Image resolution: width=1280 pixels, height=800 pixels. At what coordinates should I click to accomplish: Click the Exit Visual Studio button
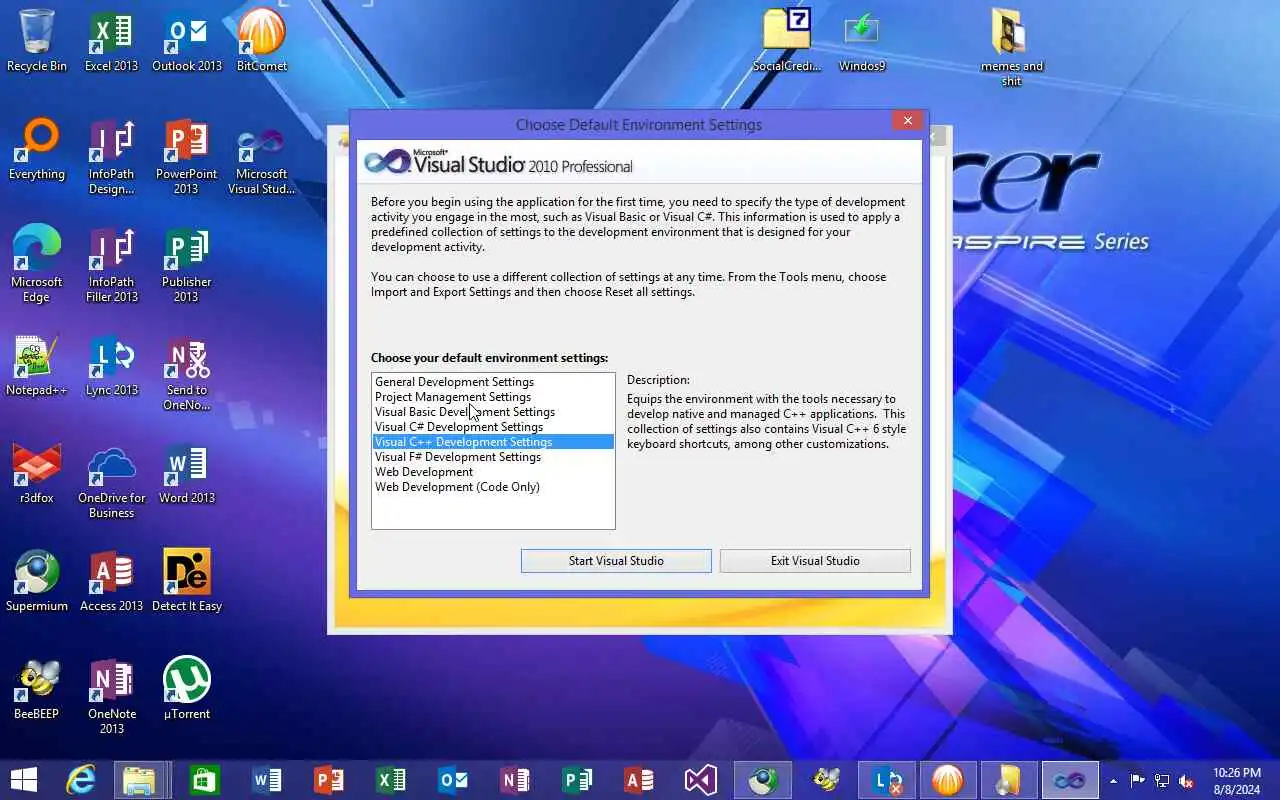point(815,561)
